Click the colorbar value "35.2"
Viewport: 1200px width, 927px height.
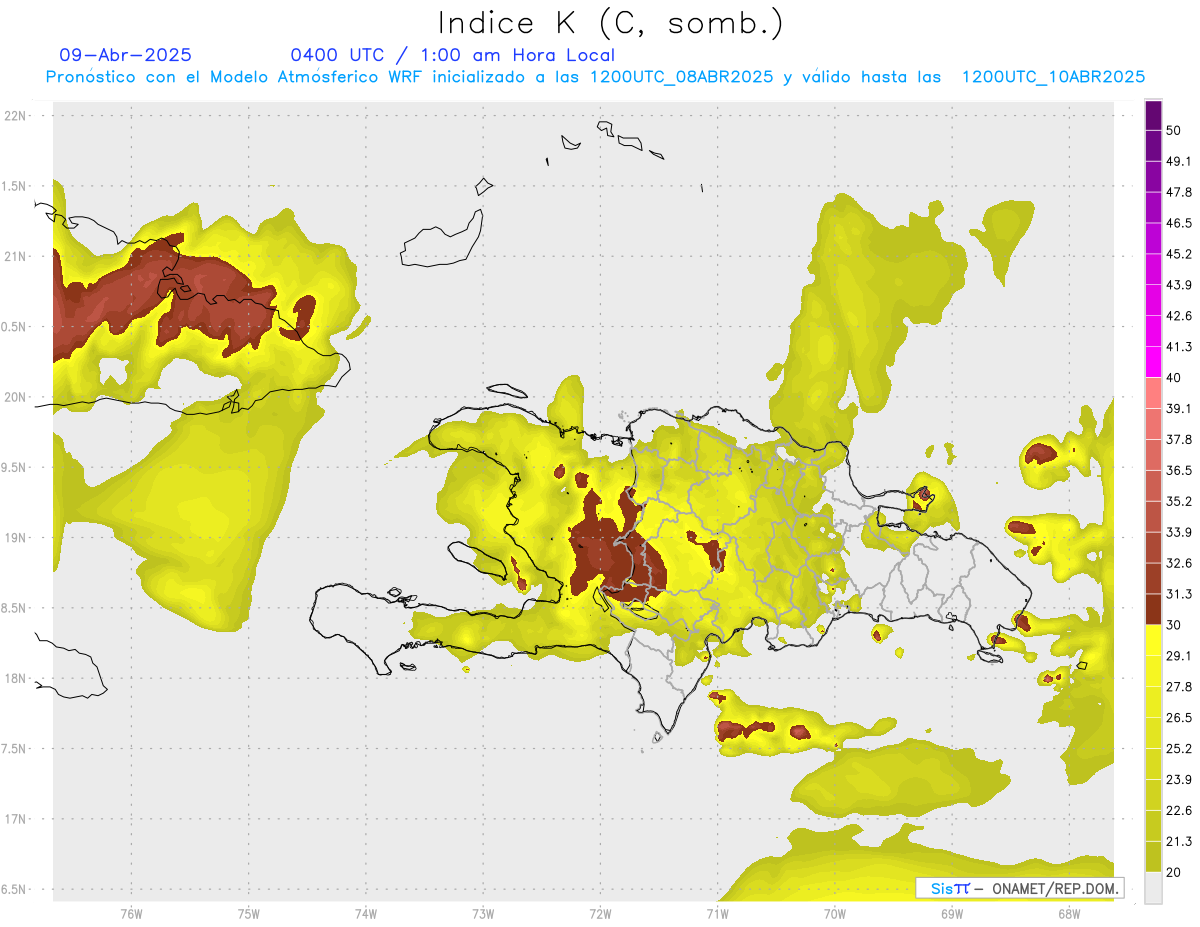click(x=1178, y=501)
